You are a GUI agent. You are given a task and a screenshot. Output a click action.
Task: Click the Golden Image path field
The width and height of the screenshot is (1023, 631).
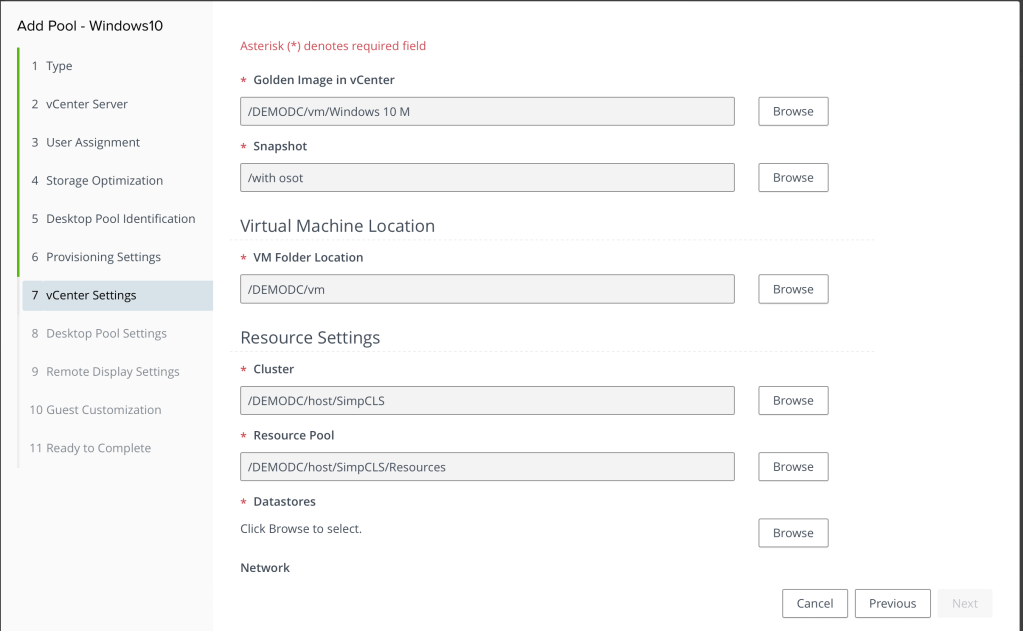click(487, 111)
